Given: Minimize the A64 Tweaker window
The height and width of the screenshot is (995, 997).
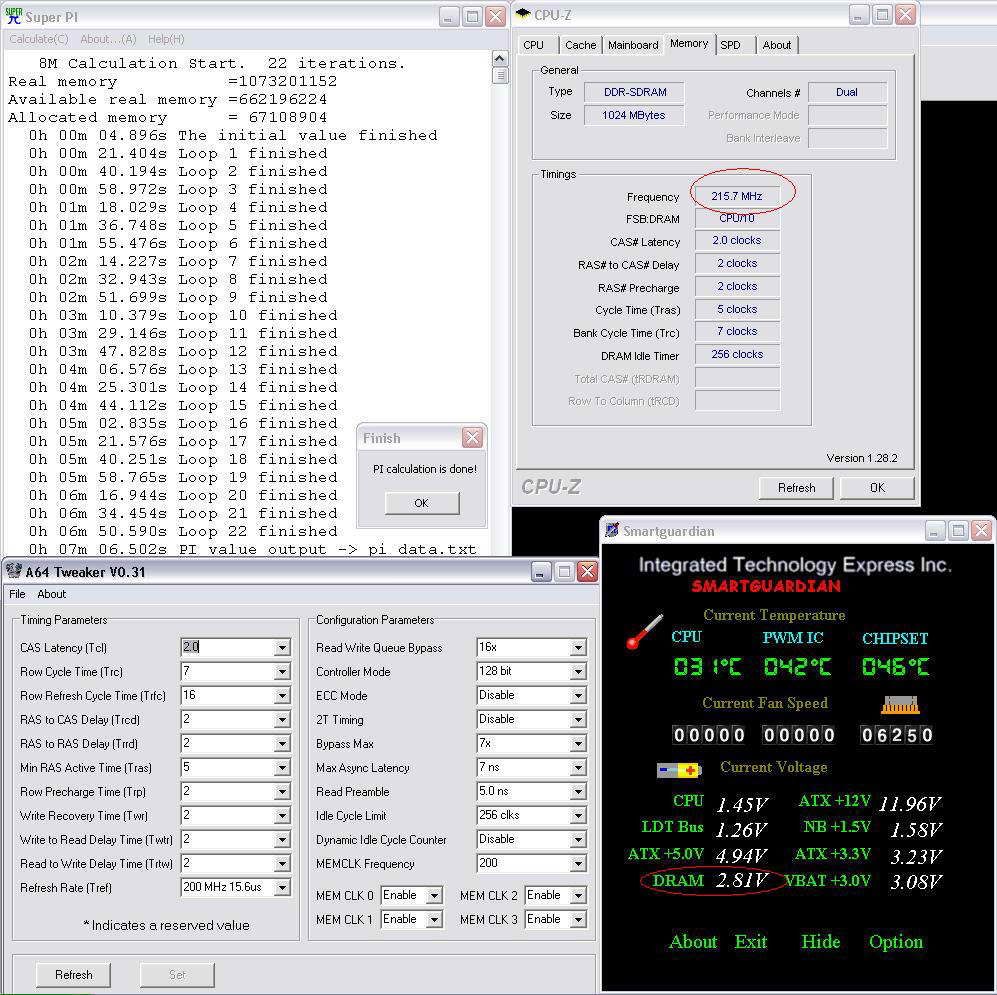Looking at the screenshot, I should point(541,572).
